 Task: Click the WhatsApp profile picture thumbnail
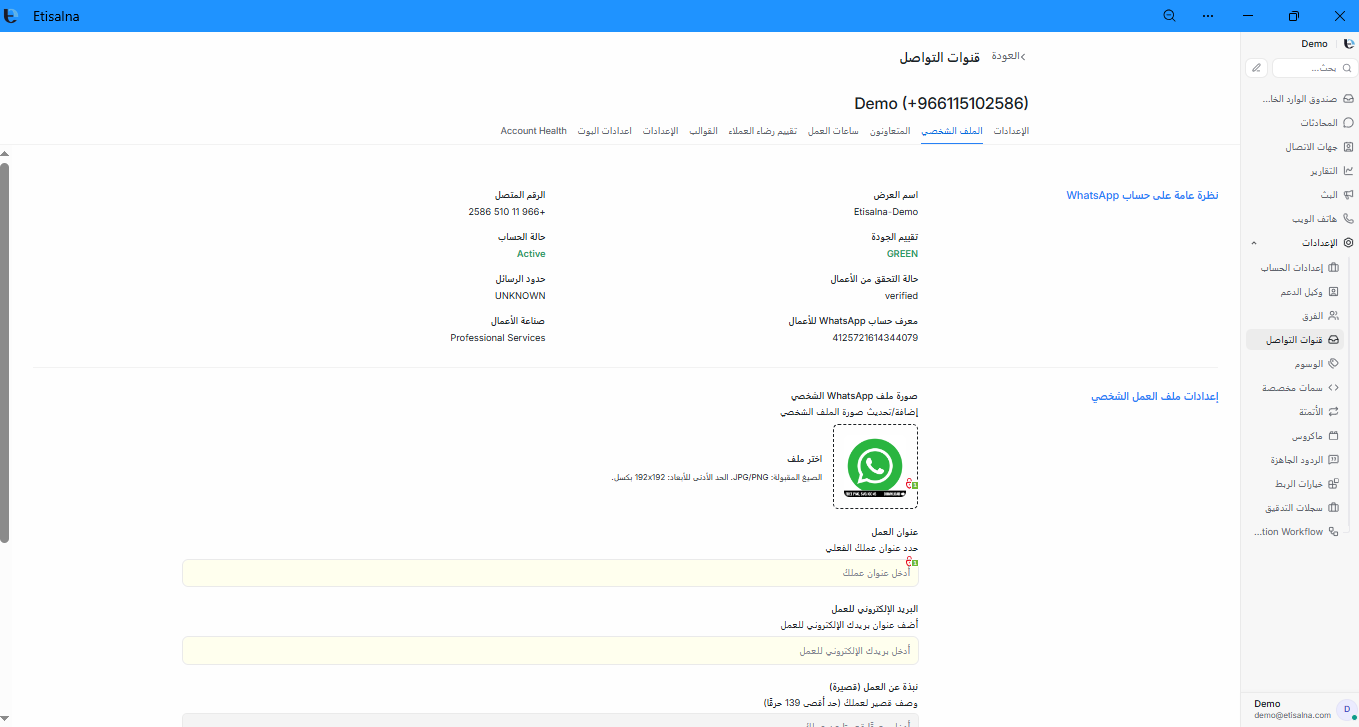tap(875, 466)
